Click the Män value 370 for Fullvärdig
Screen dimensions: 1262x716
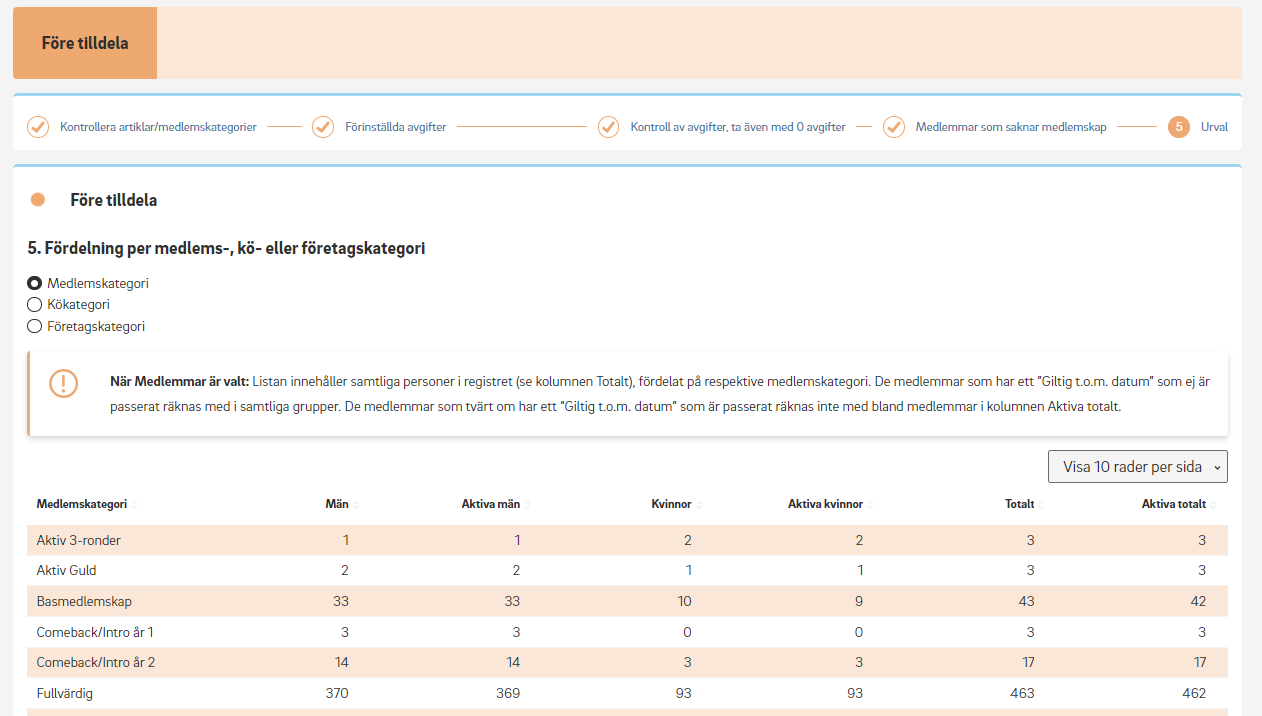point(337,693)
